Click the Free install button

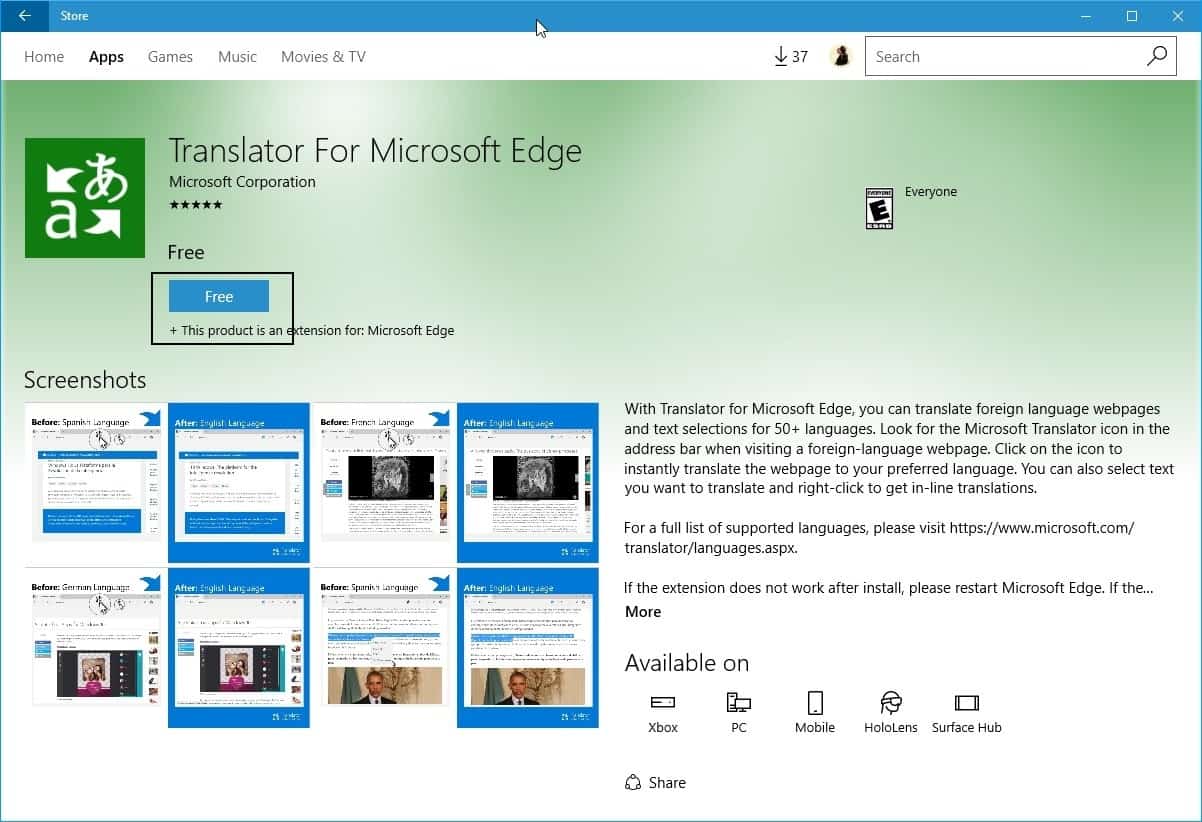click(x=219, y=296)
